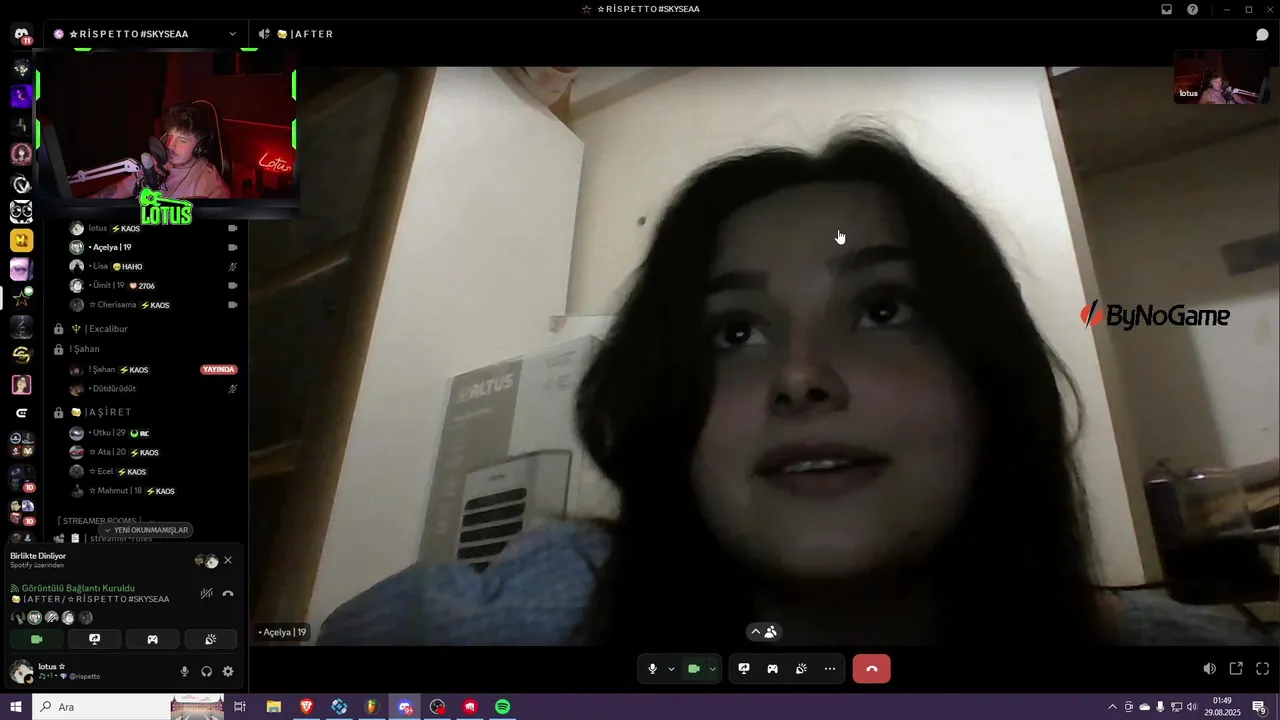Image resolution: width=1280 pixels, height=720 pixels.
Task: Open Windows Start menu
Action: tap(15, 707)
